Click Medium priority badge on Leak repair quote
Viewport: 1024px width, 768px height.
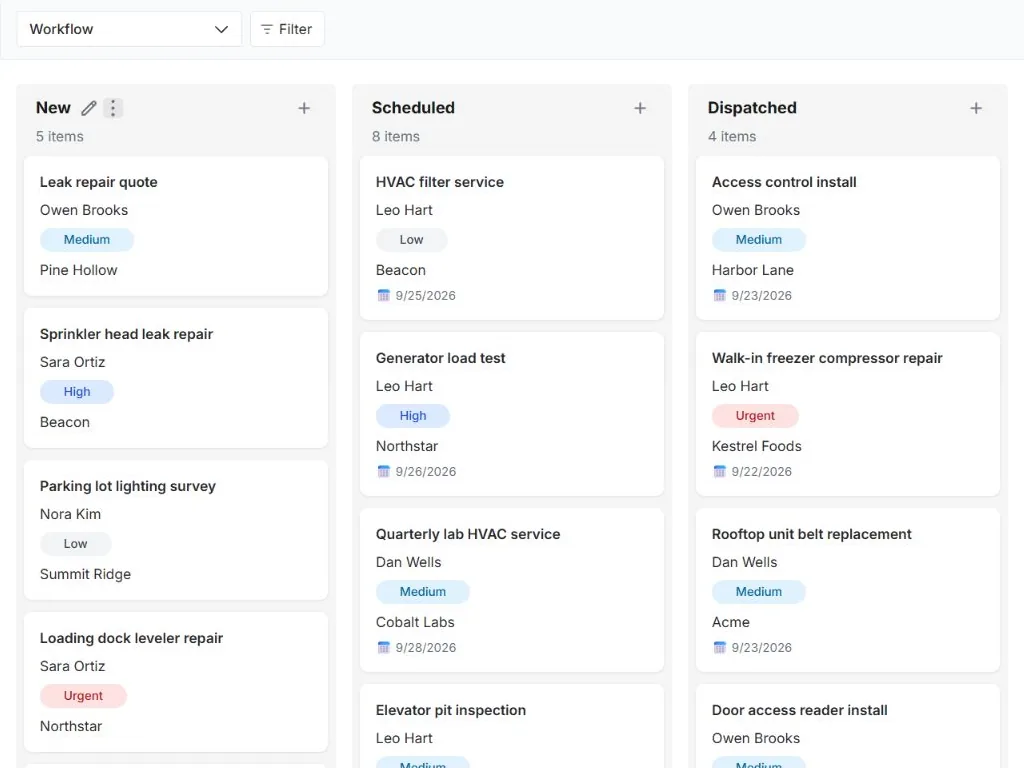[87, 240]
